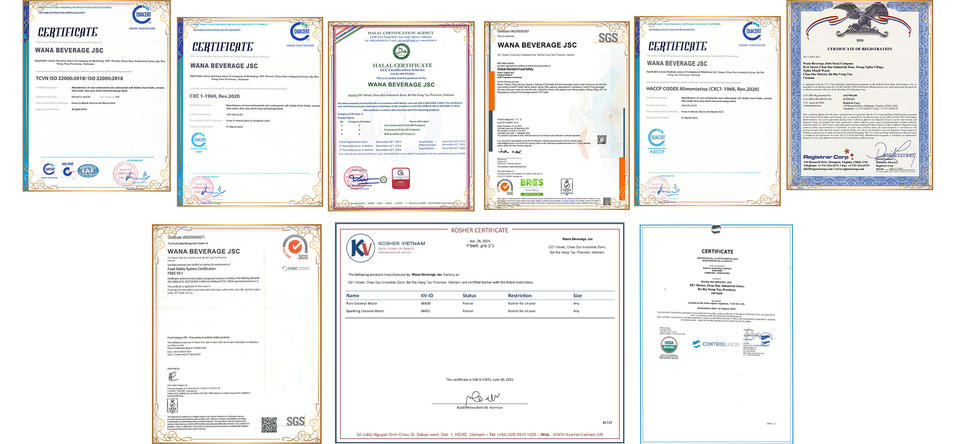The width and height of the screenshot is (960, 444).
Task: Click the KV Kosher Vietnam logo
Action: coord(361,247)
